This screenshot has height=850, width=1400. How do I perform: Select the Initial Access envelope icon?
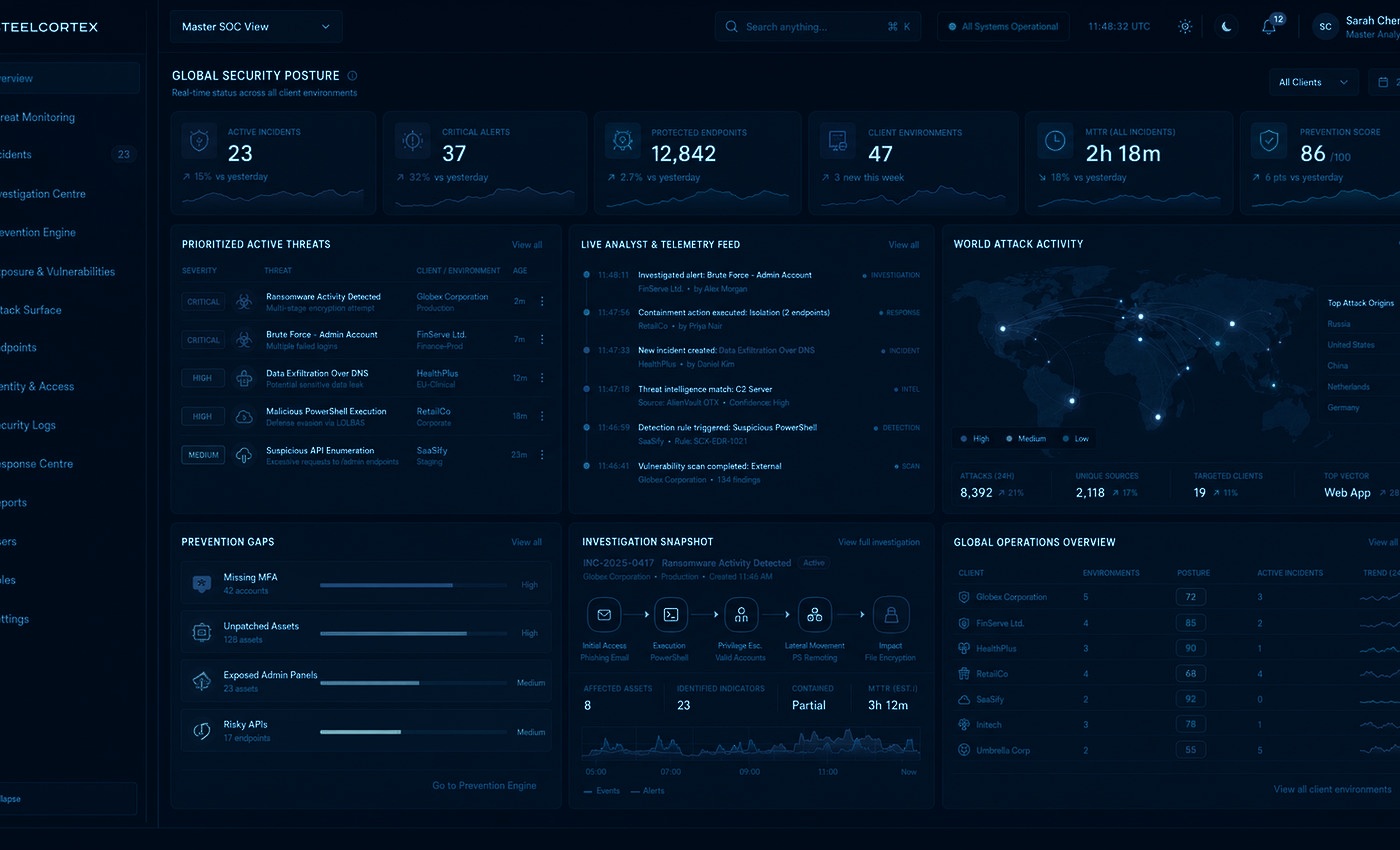point(604,615)
